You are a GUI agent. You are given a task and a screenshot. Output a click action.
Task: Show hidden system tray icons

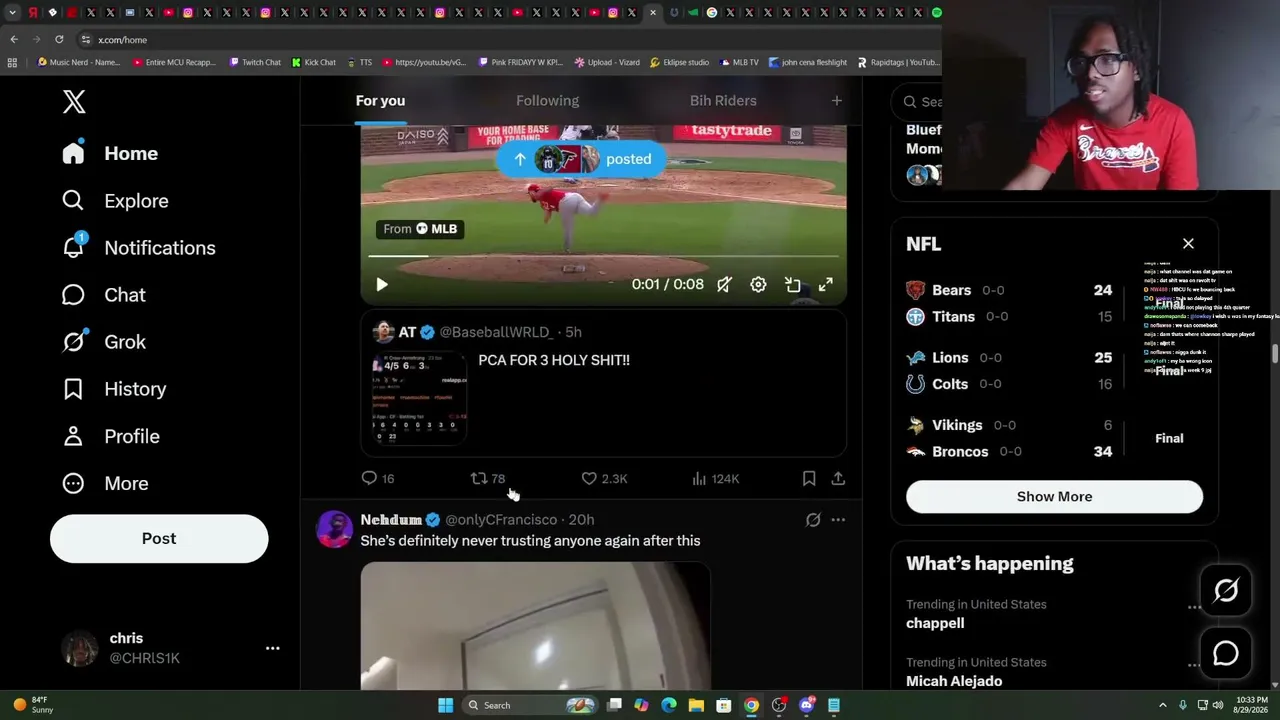(1162, 705)
